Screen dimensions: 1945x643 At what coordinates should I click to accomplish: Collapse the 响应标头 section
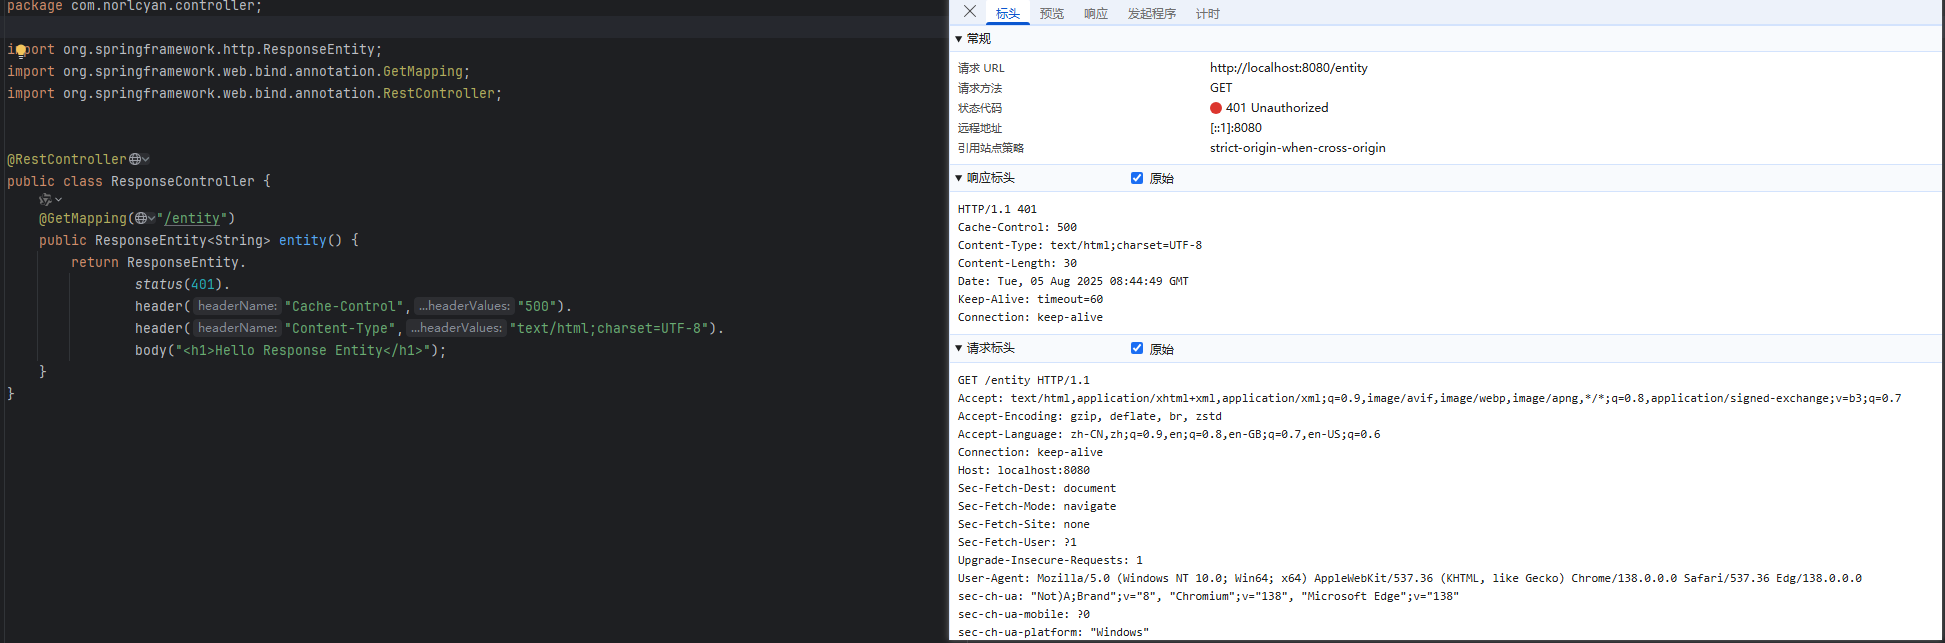959,178
